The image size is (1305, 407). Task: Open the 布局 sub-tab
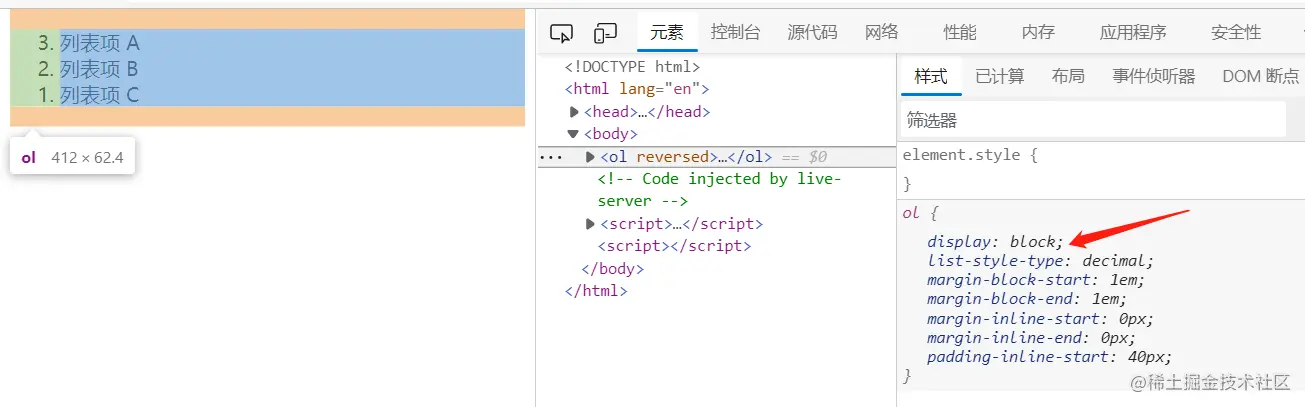click(1068, 76)
